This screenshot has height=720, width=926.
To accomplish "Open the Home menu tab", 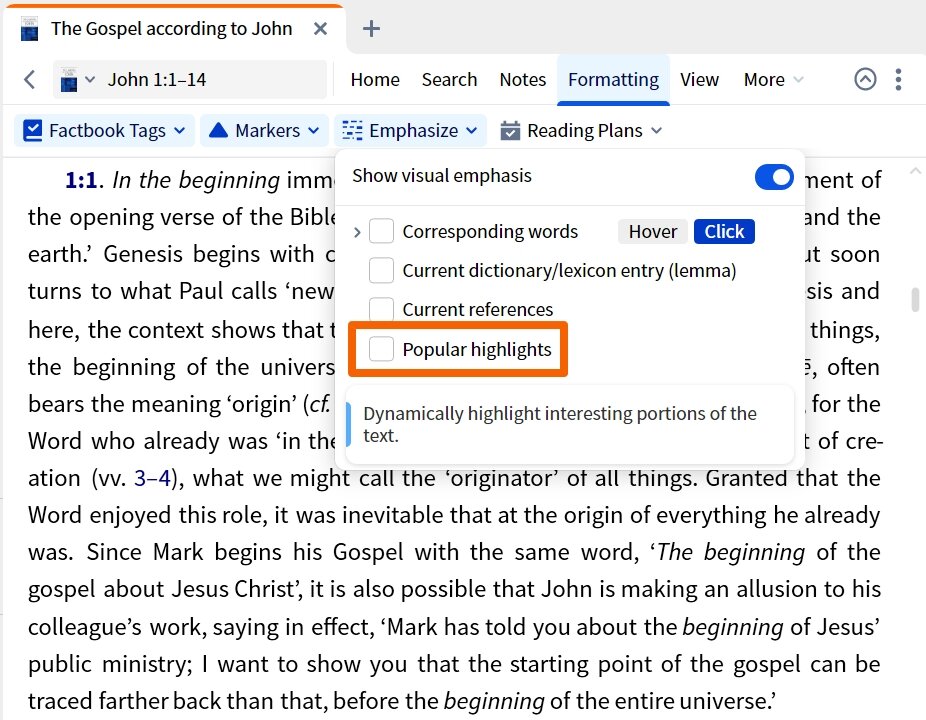I will [375, 79].
